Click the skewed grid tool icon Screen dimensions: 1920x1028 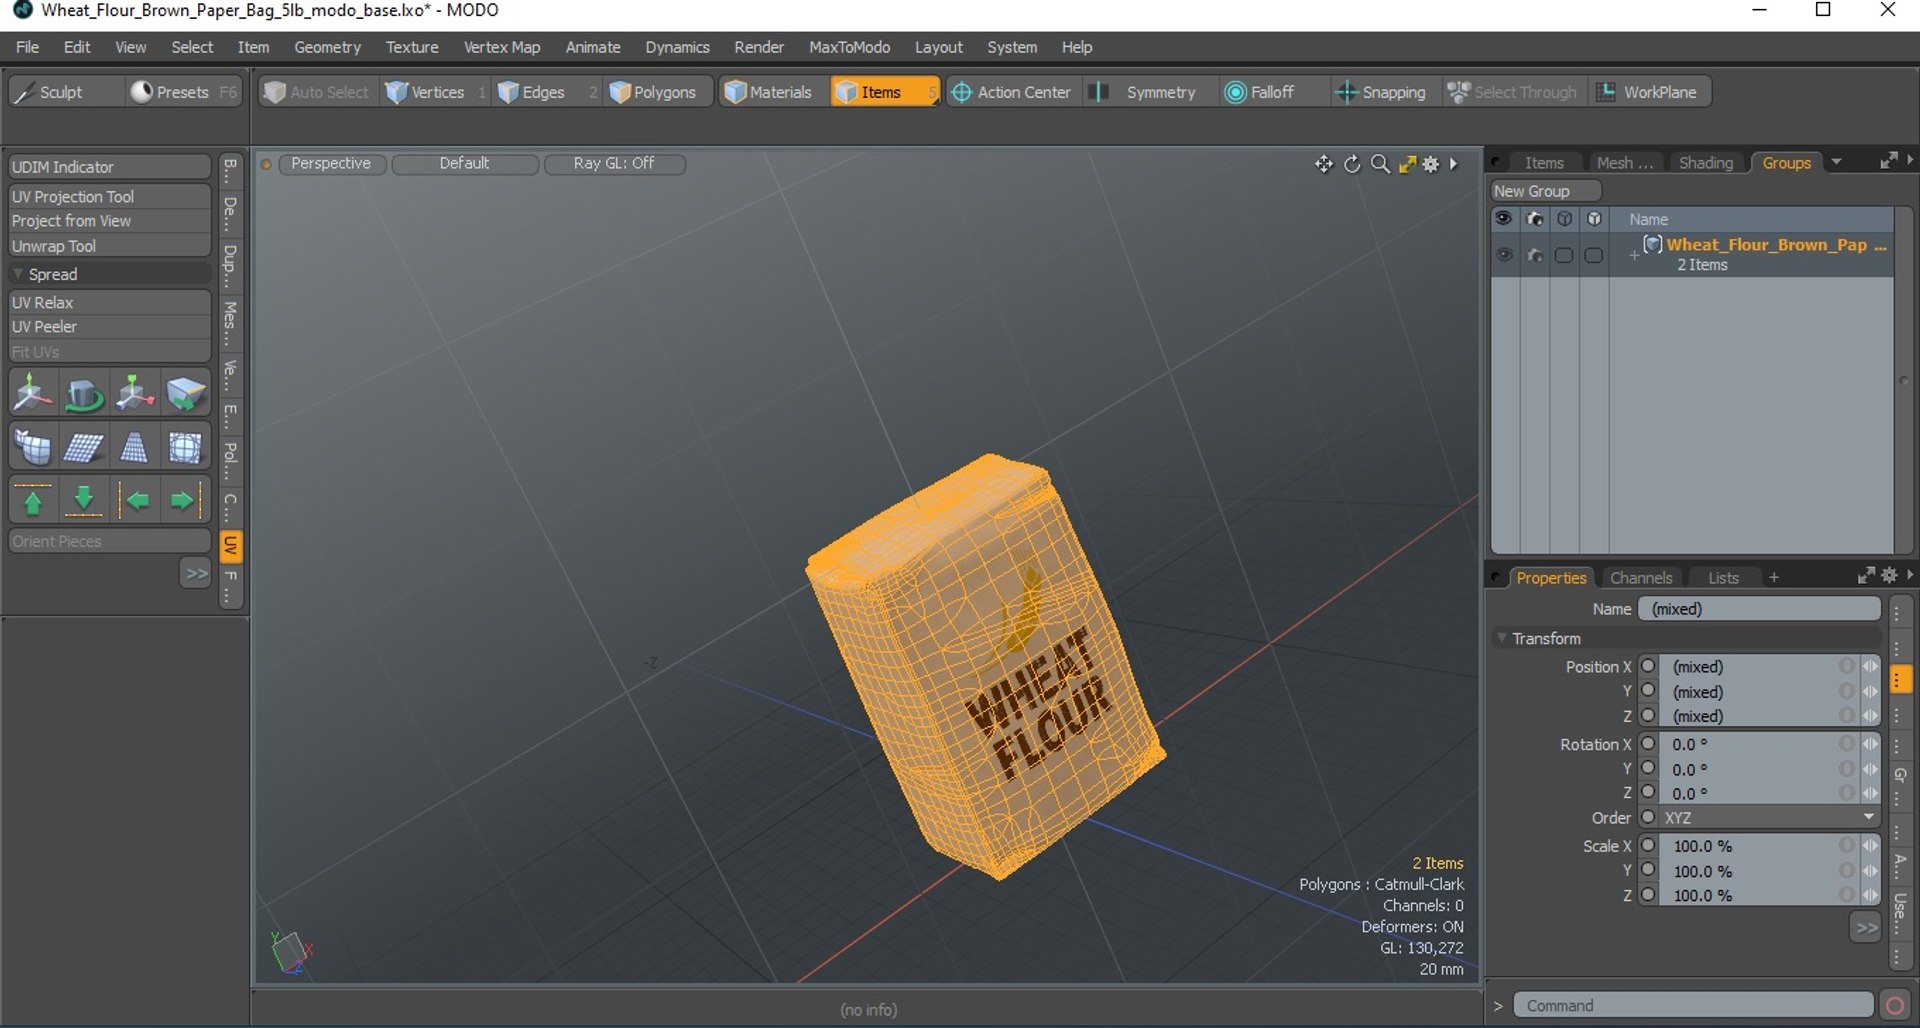click(x=84, y=447)
